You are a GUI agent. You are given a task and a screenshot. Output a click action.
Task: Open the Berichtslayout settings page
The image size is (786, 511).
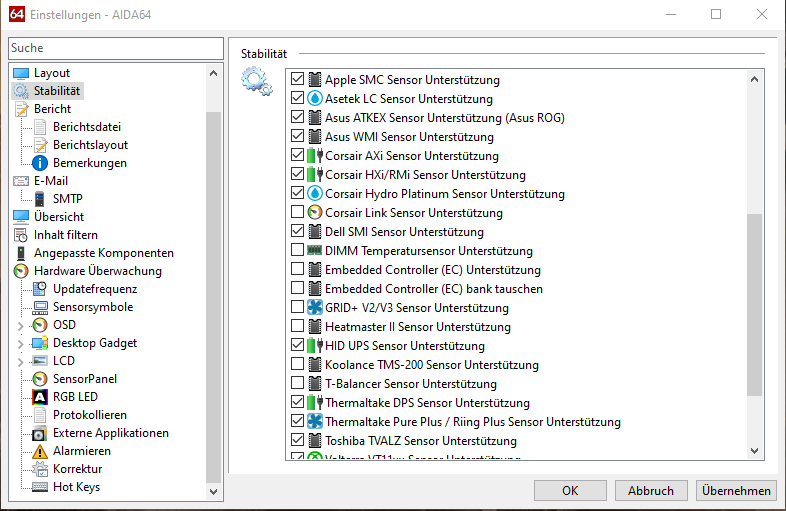(90, 145)
